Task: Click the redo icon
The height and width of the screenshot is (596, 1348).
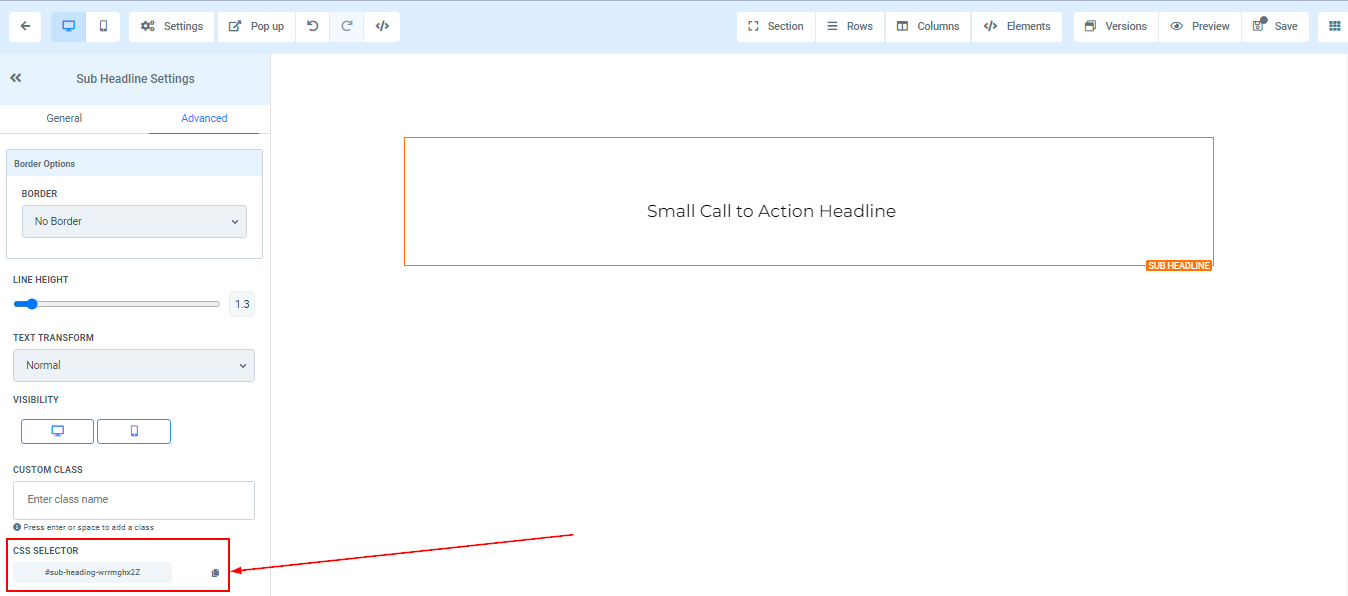Action: click(347, 27)
